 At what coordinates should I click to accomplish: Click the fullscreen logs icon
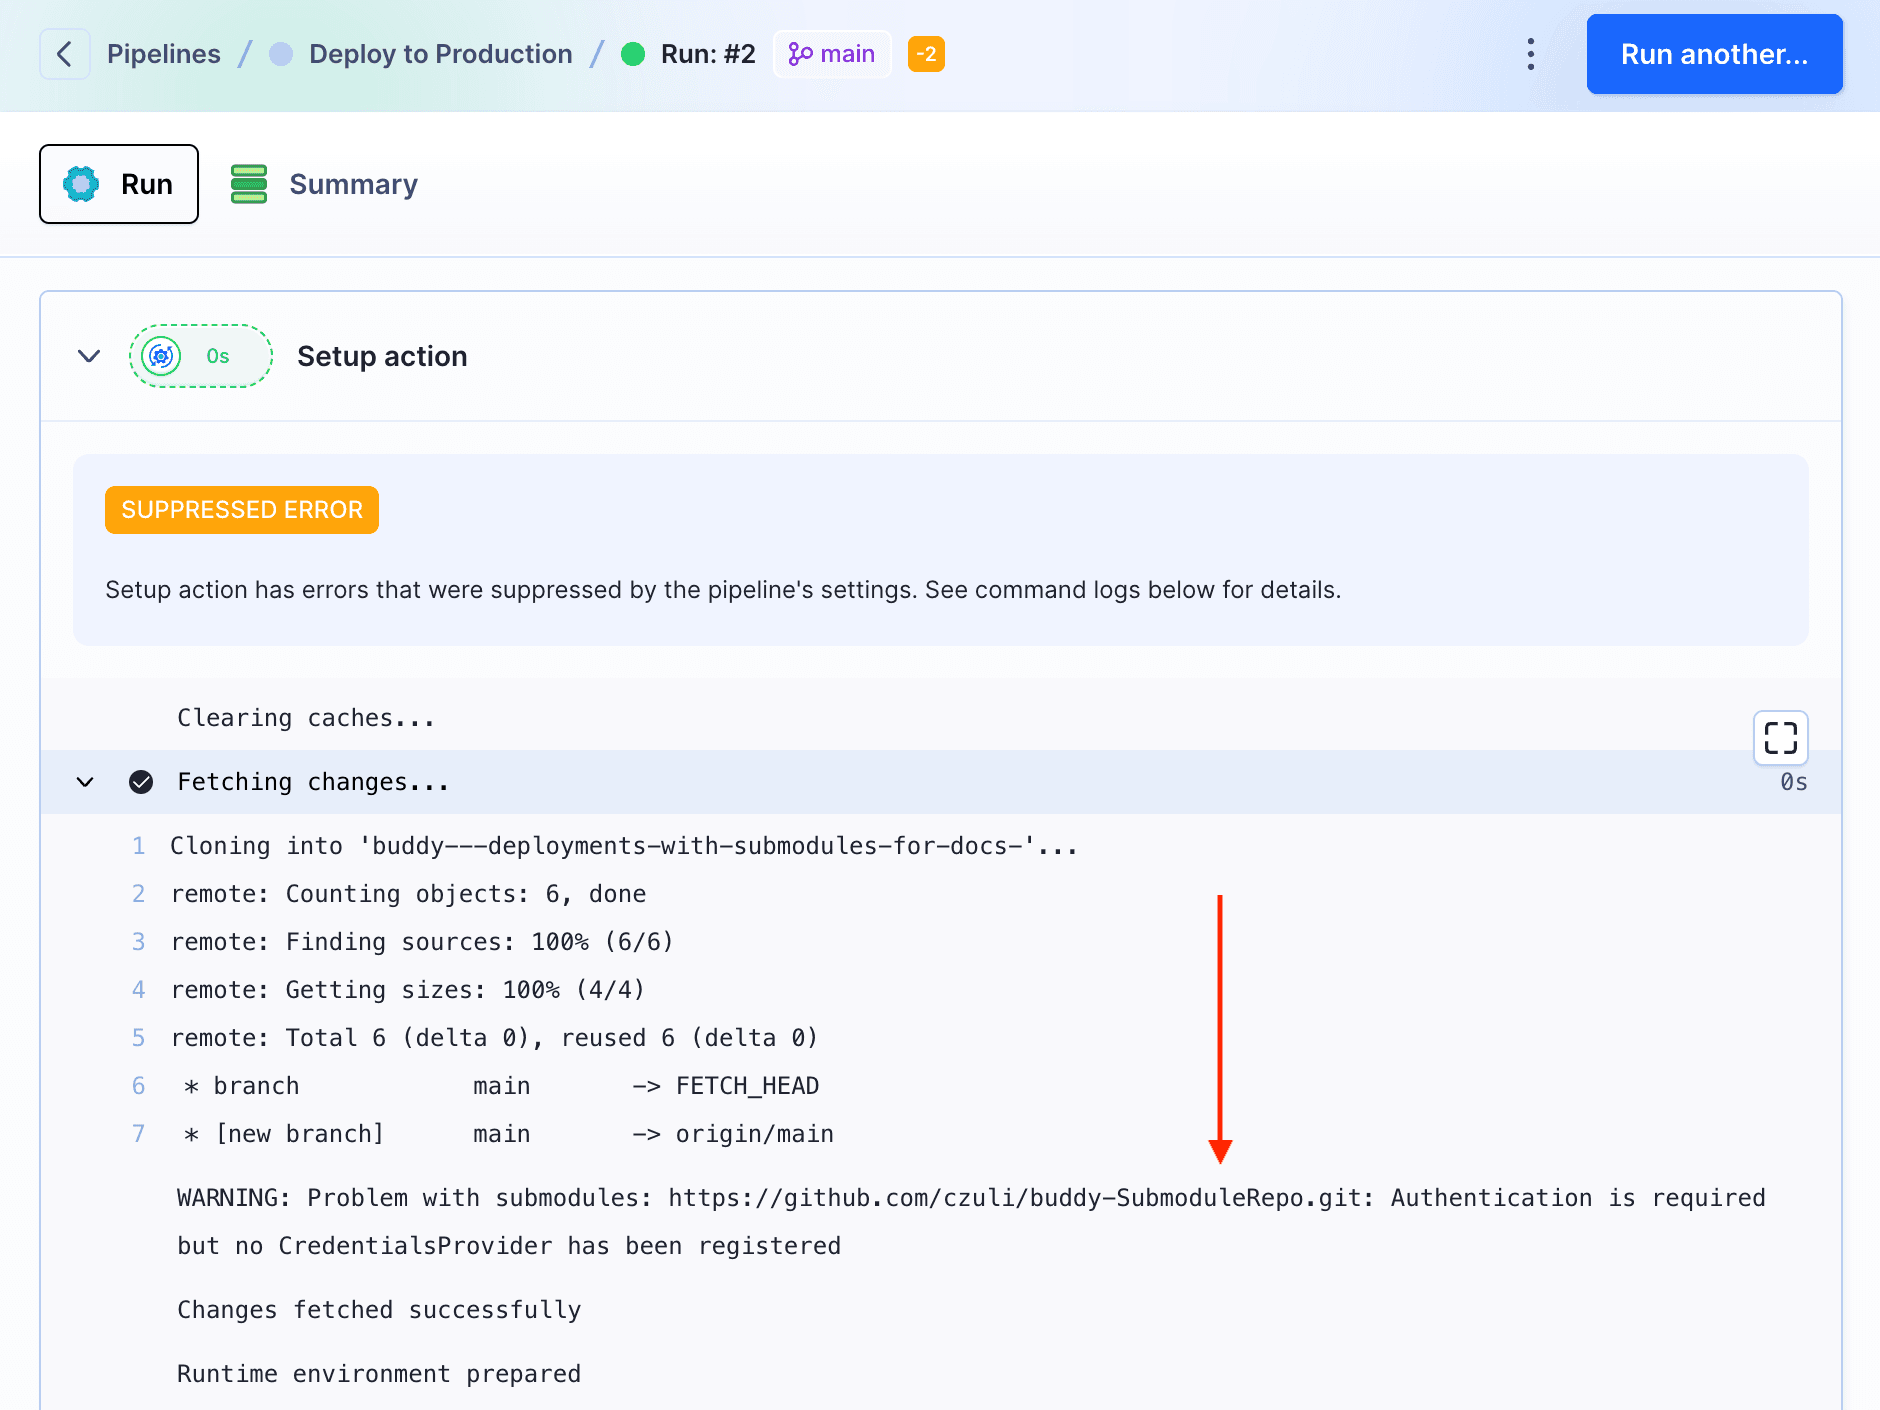point(1780,738)
